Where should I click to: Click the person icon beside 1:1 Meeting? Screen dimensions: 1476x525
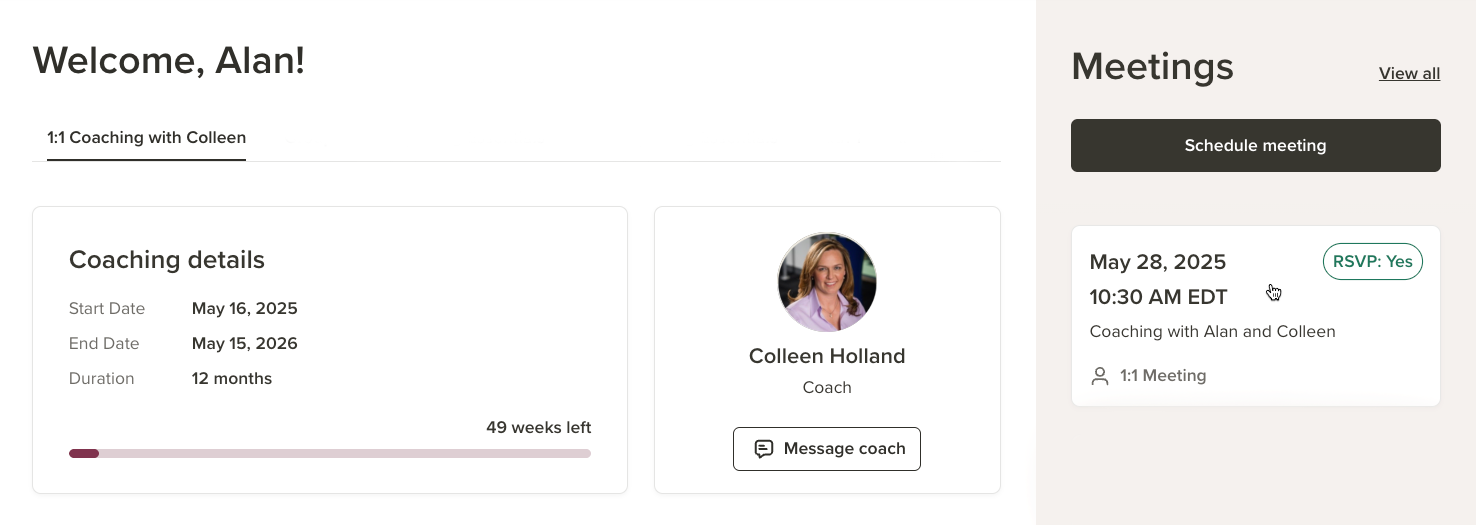[1100, 376]
